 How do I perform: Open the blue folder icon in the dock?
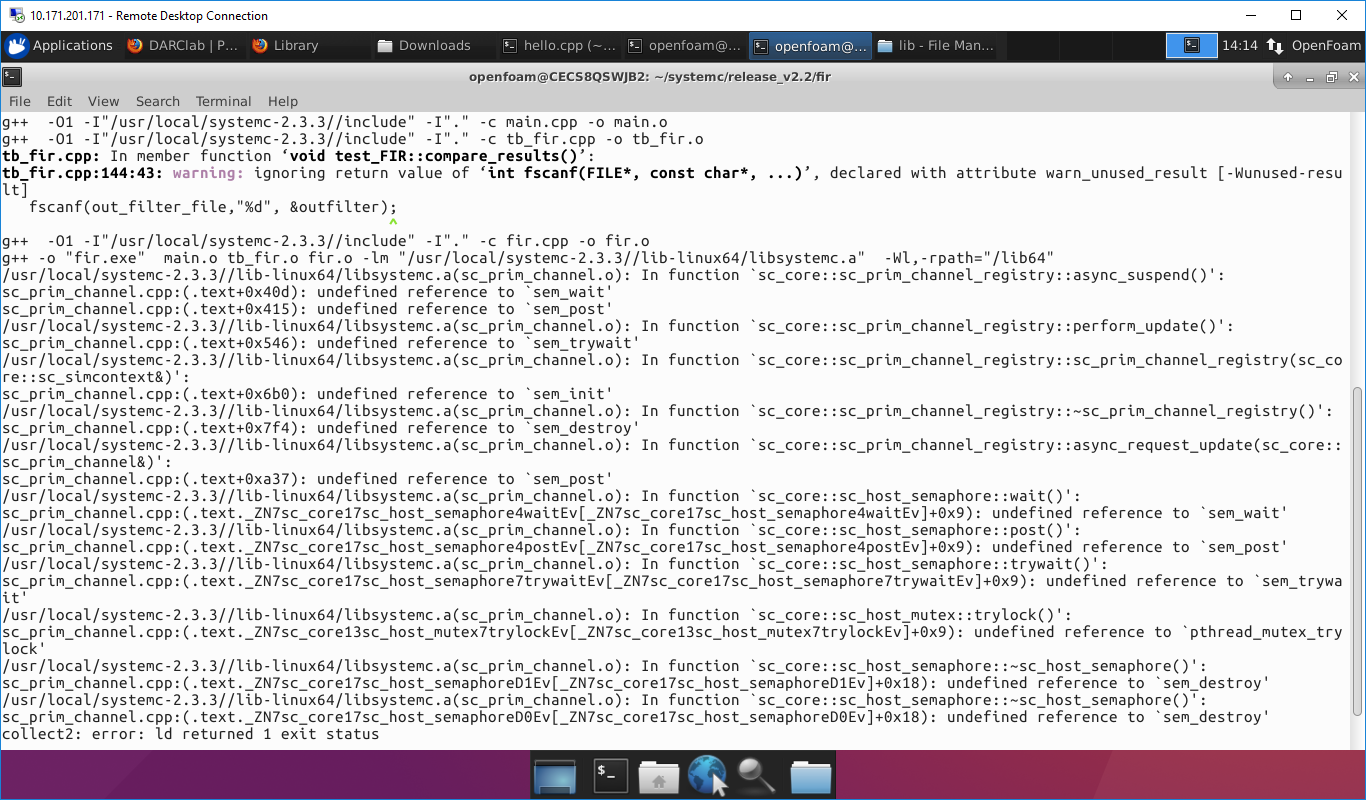click(810, 775)
